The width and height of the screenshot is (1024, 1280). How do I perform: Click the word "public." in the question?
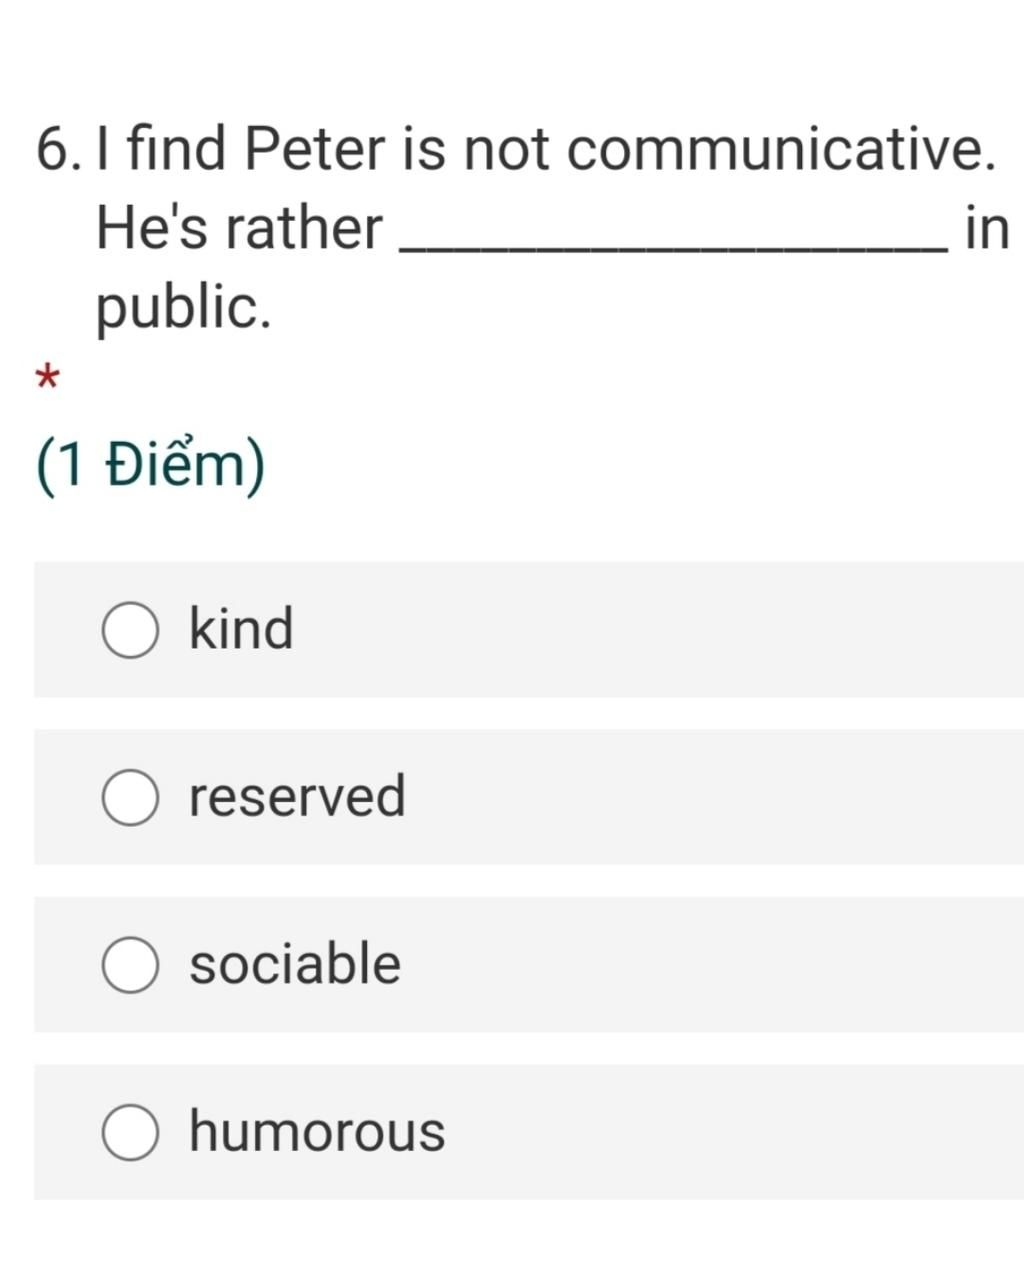pos(183,308)
